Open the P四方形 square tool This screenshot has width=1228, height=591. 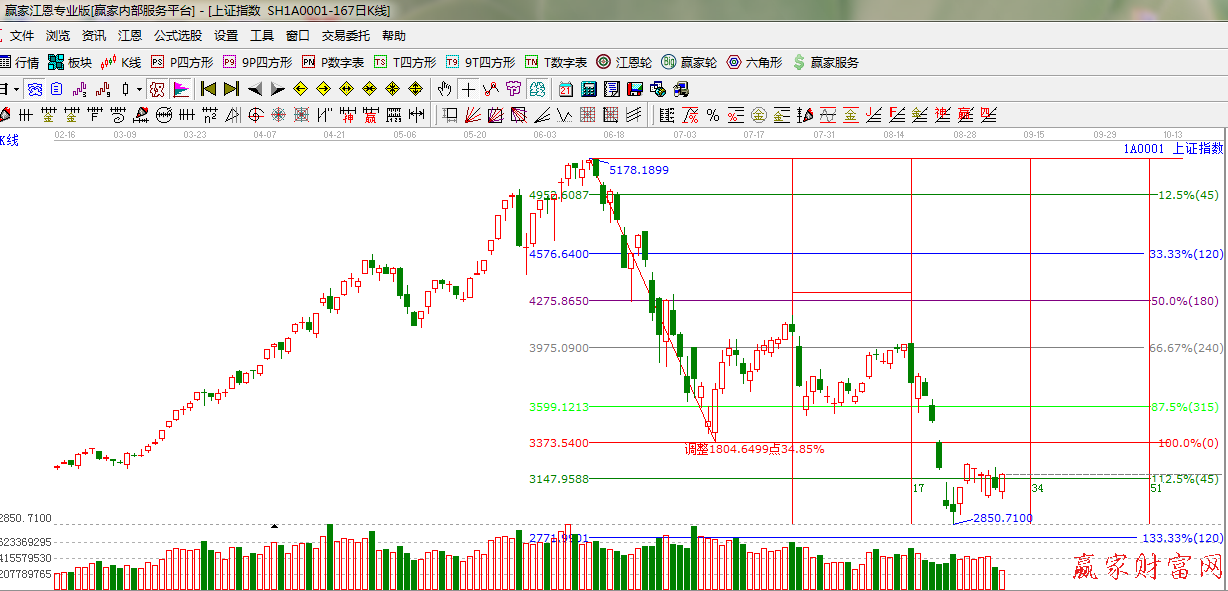(x=182, y=62)
